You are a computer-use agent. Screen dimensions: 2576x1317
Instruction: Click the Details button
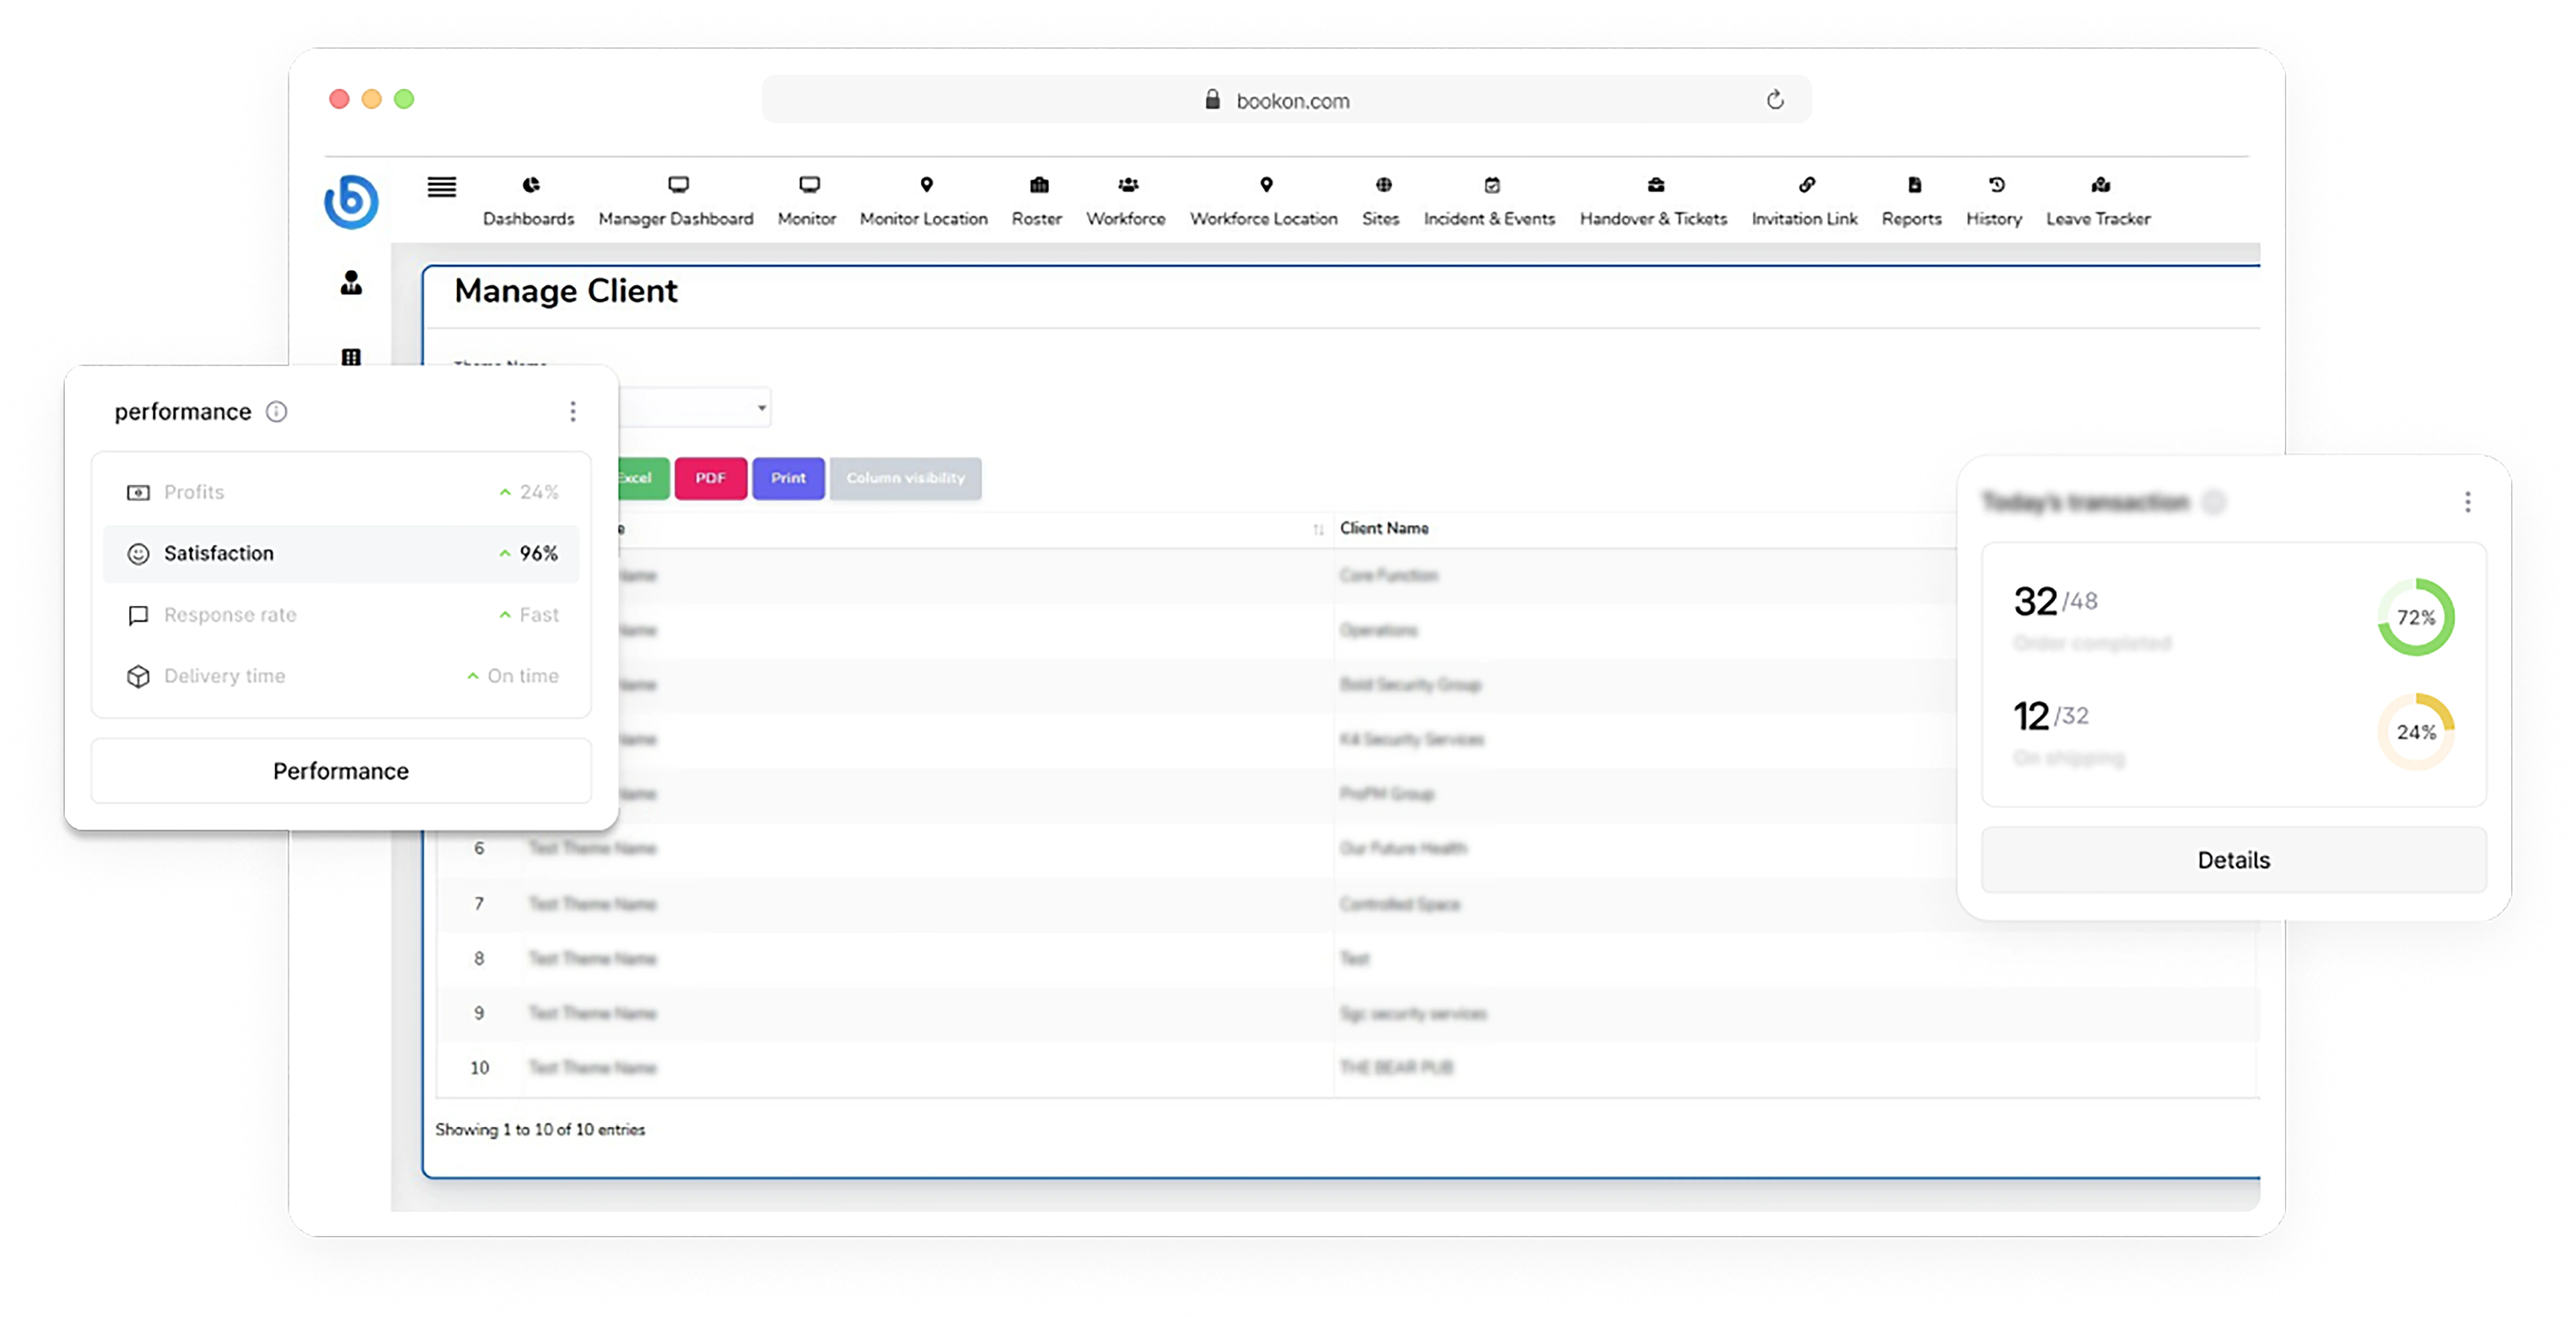point(2233,860)
